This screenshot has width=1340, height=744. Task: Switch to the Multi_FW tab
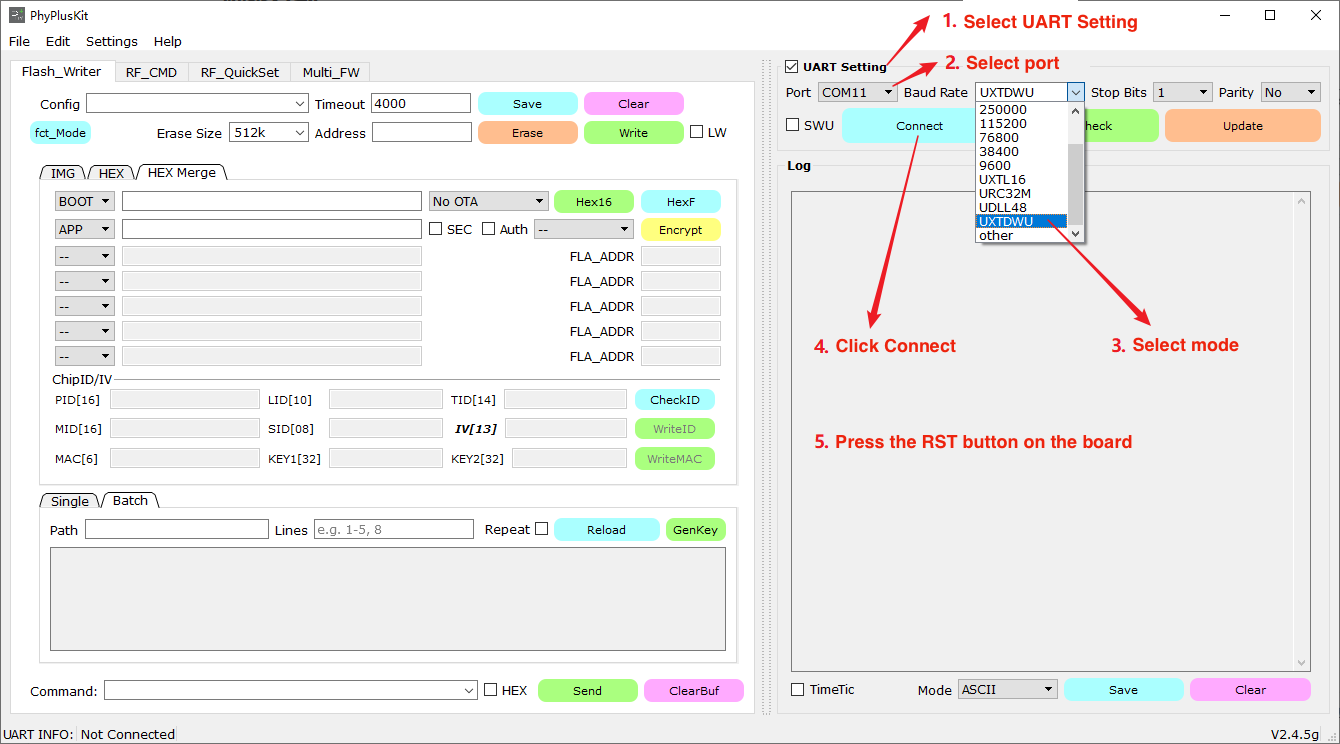[x=331, y=72]
